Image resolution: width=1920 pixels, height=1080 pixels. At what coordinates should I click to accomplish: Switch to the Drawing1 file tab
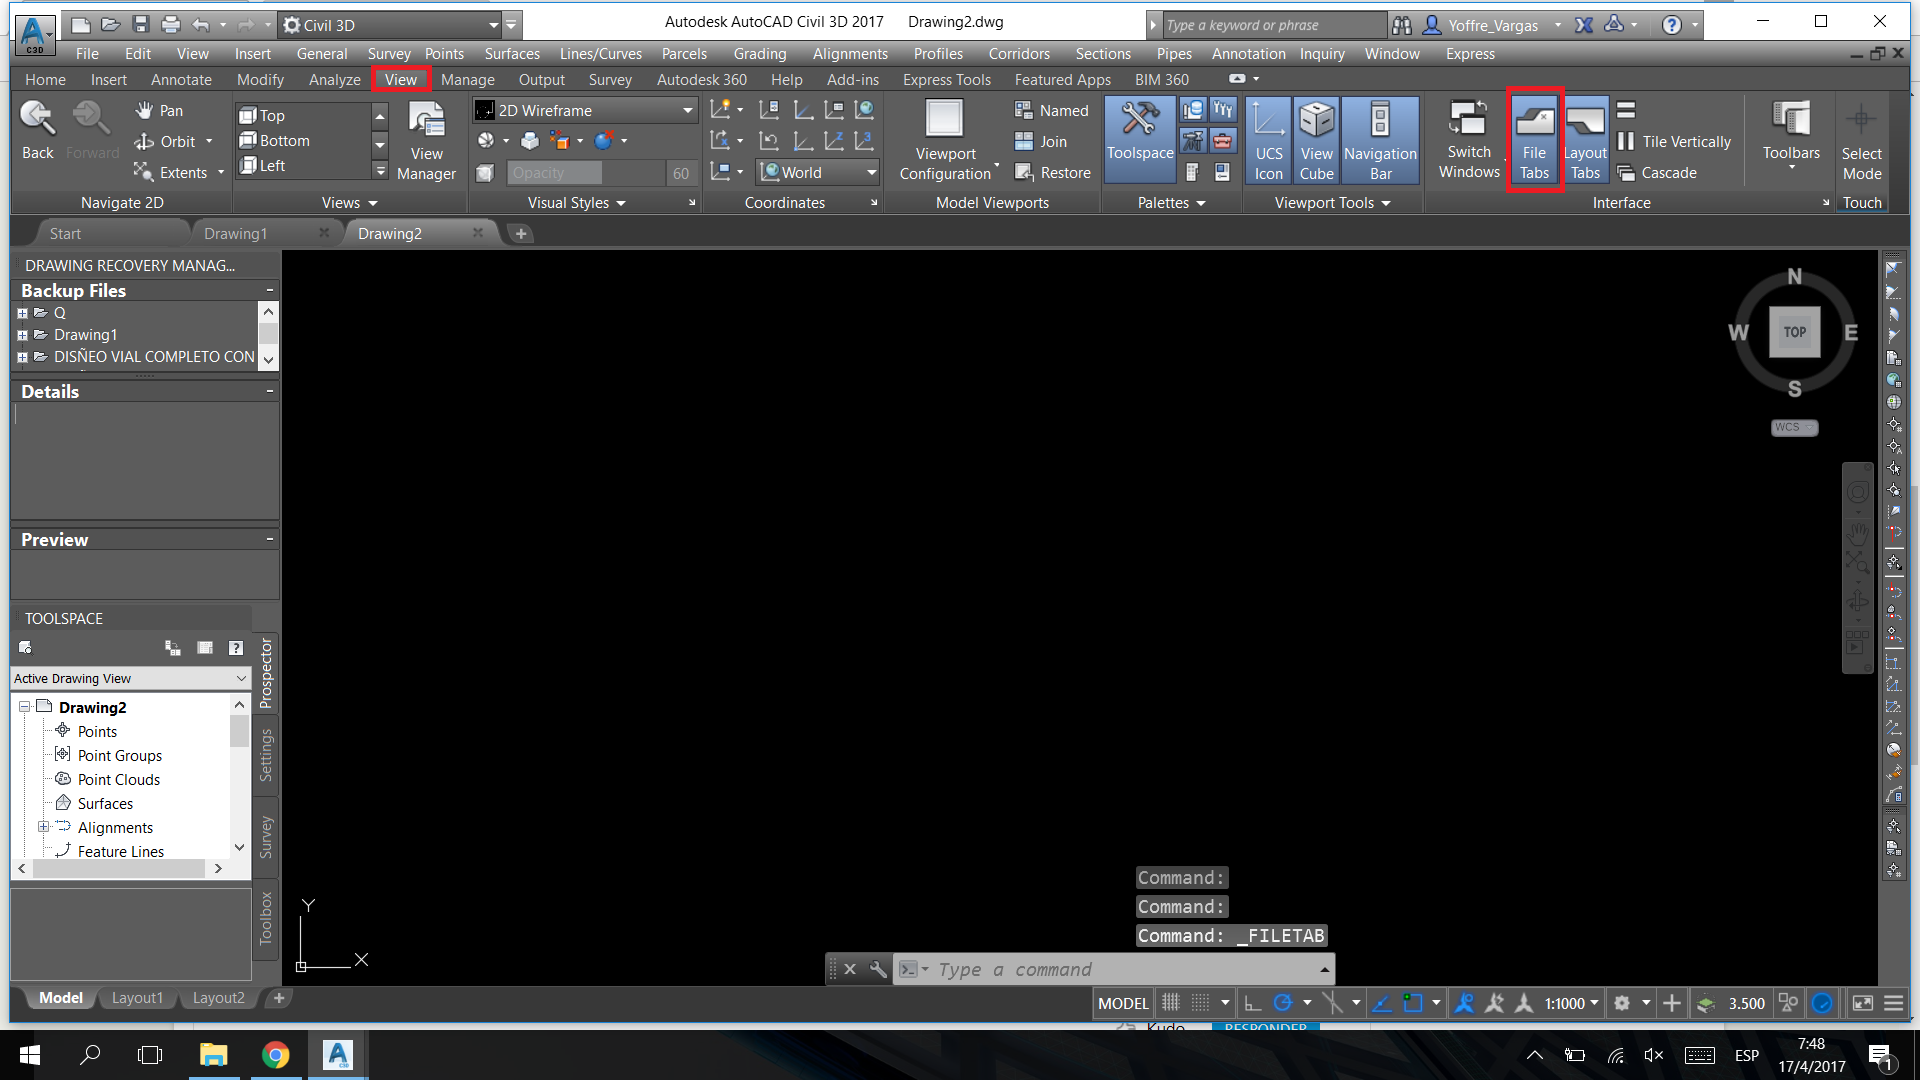pyautogui.click(x=236, y=233)
